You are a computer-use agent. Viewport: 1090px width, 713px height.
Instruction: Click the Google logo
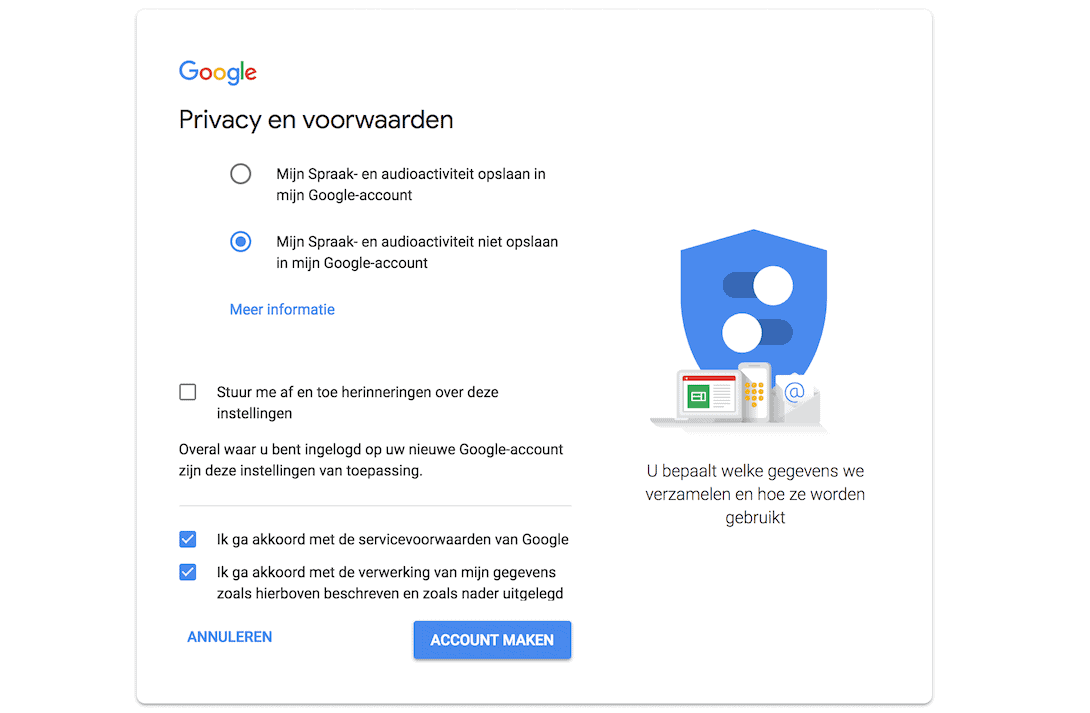tap(217, 72)
